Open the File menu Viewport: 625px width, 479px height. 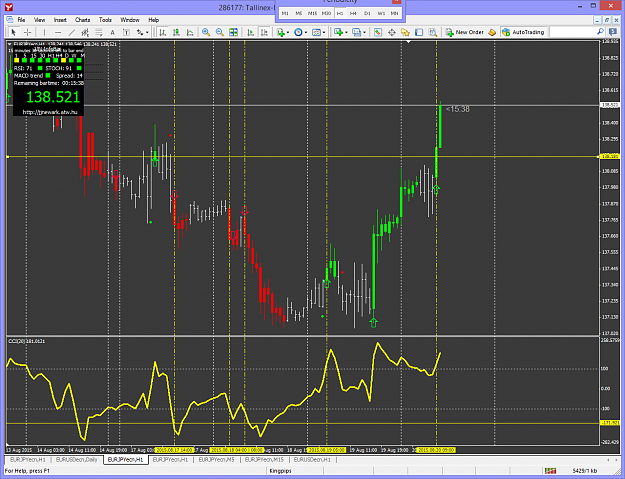[x=22, y=20]
